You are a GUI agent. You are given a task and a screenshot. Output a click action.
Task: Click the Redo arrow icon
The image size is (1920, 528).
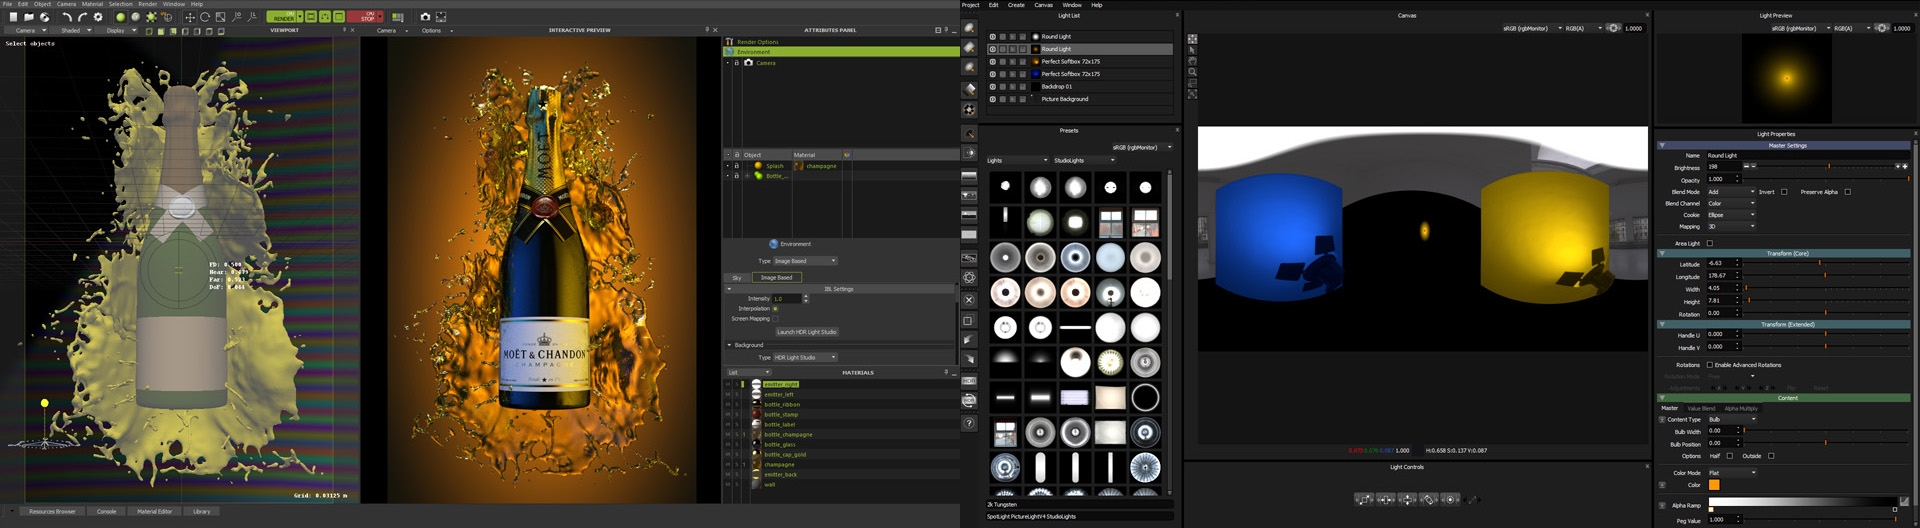(82, 17)
